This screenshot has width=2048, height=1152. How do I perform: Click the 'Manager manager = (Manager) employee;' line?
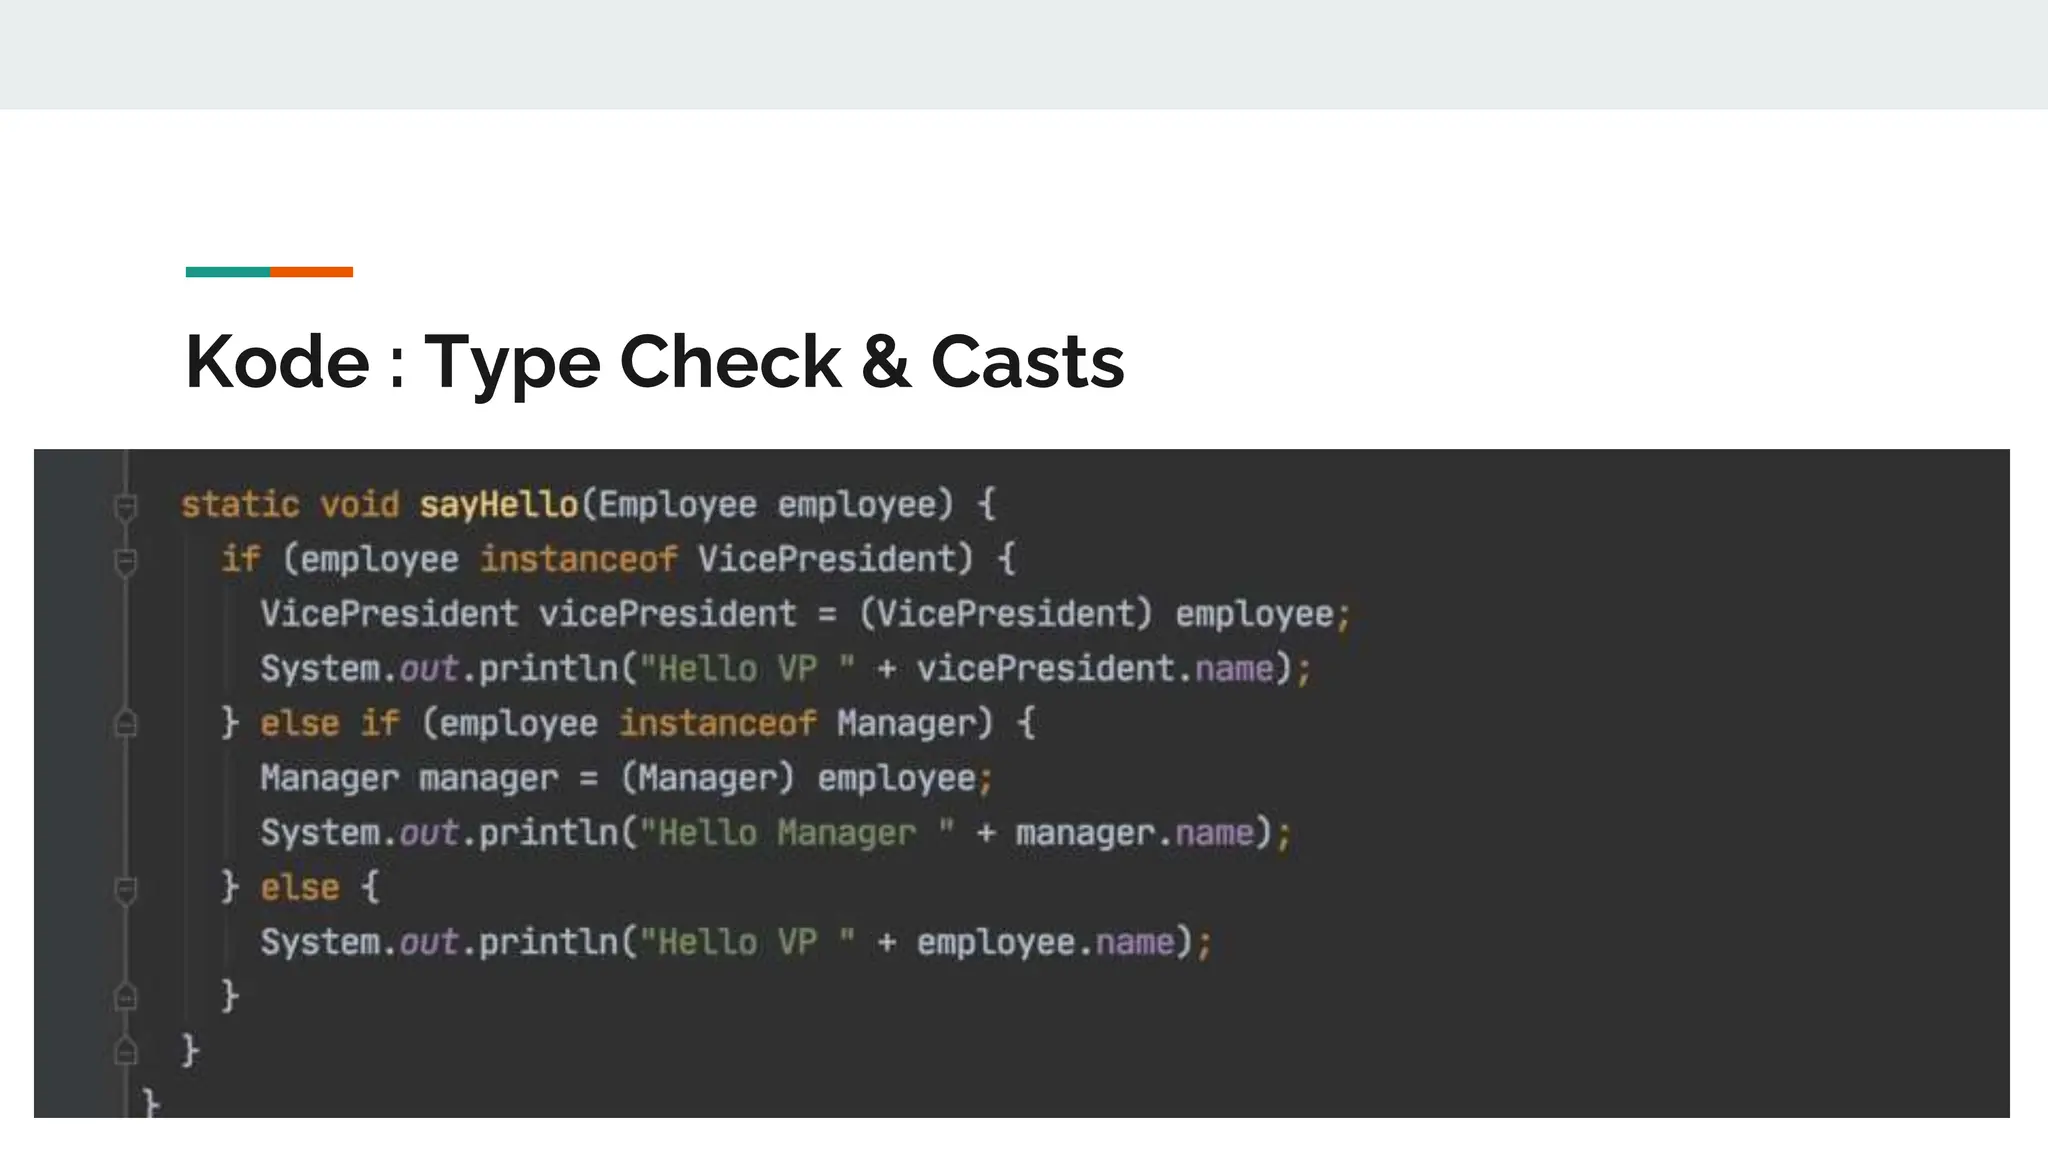(x=626, y=778)
